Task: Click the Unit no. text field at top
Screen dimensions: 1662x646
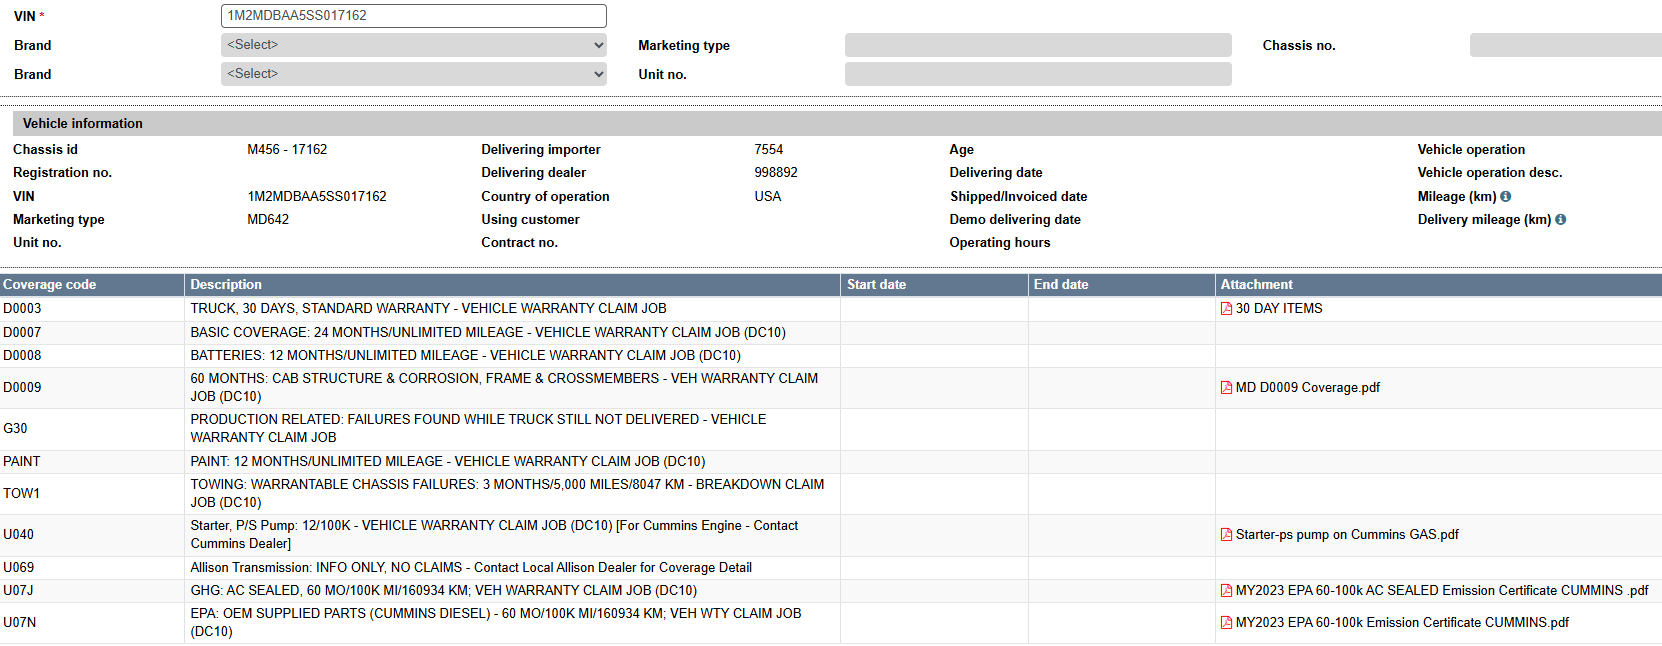Action: (1038, 74)
